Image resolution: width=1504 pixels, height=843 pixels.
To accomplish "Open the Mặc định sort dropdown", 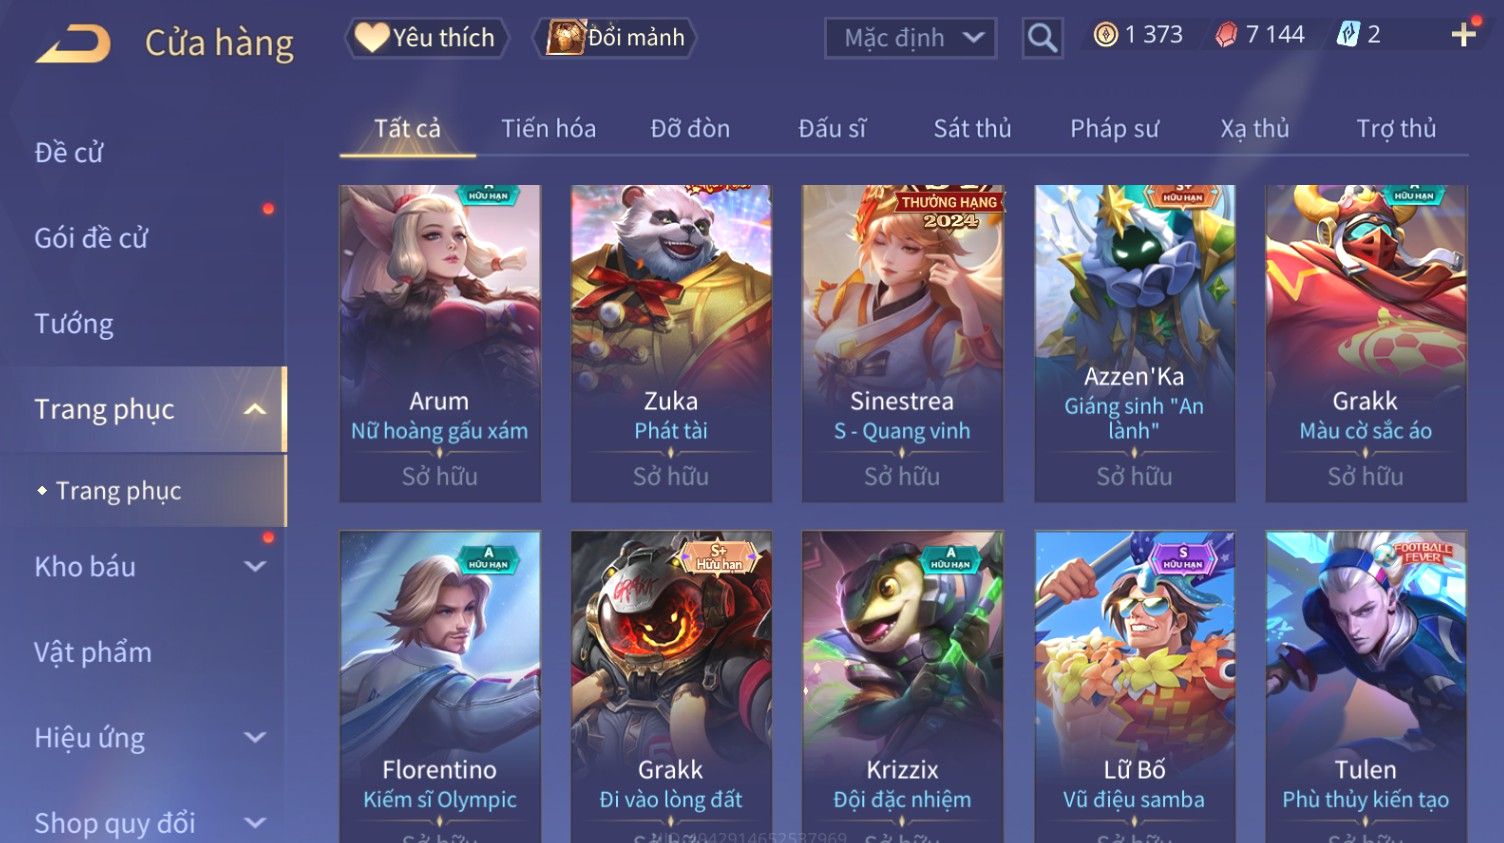I will coord(910,38).
